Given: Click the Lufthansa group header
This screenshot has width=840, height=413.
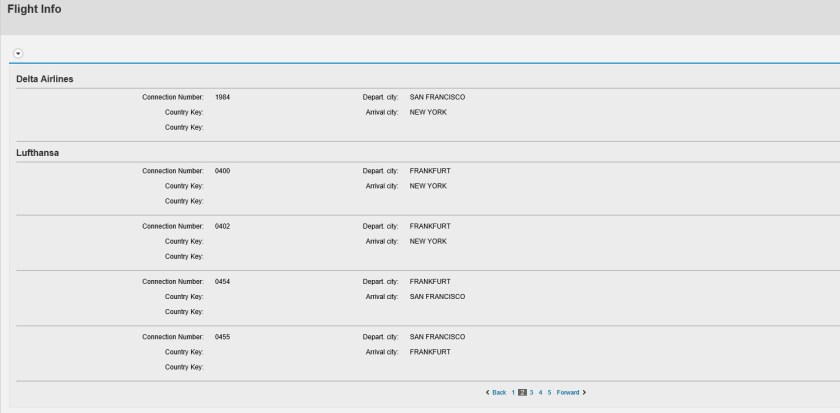Looking at the screenshot, I should (38, 153).
